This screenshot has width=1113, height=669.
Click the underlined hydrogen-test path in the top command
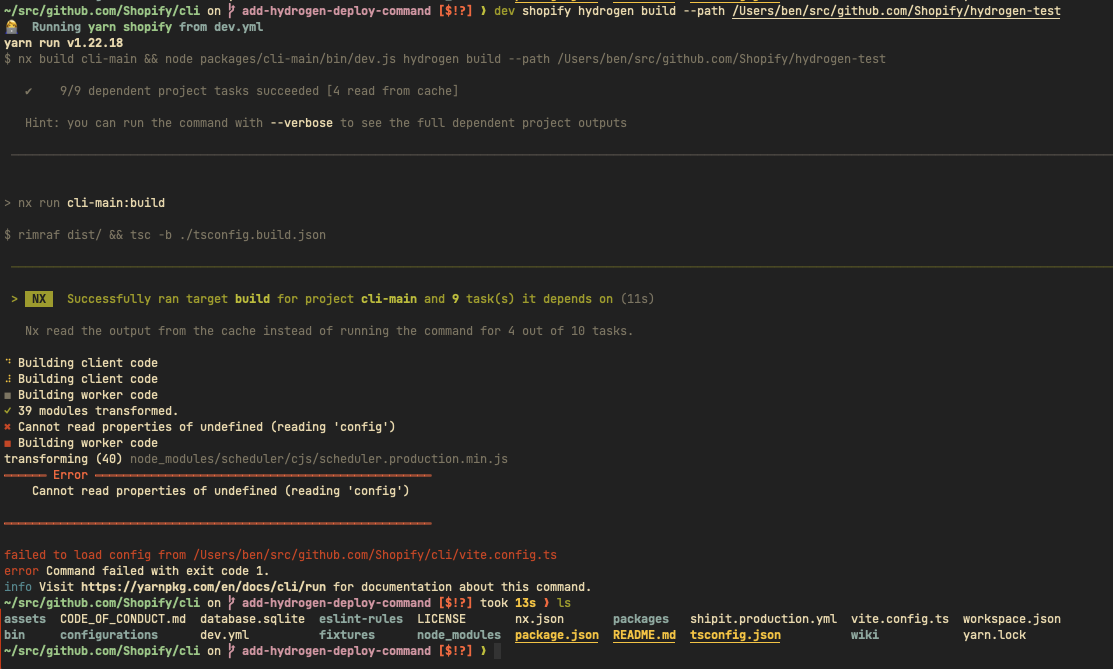pyautogui.click(x=896, y=10)
